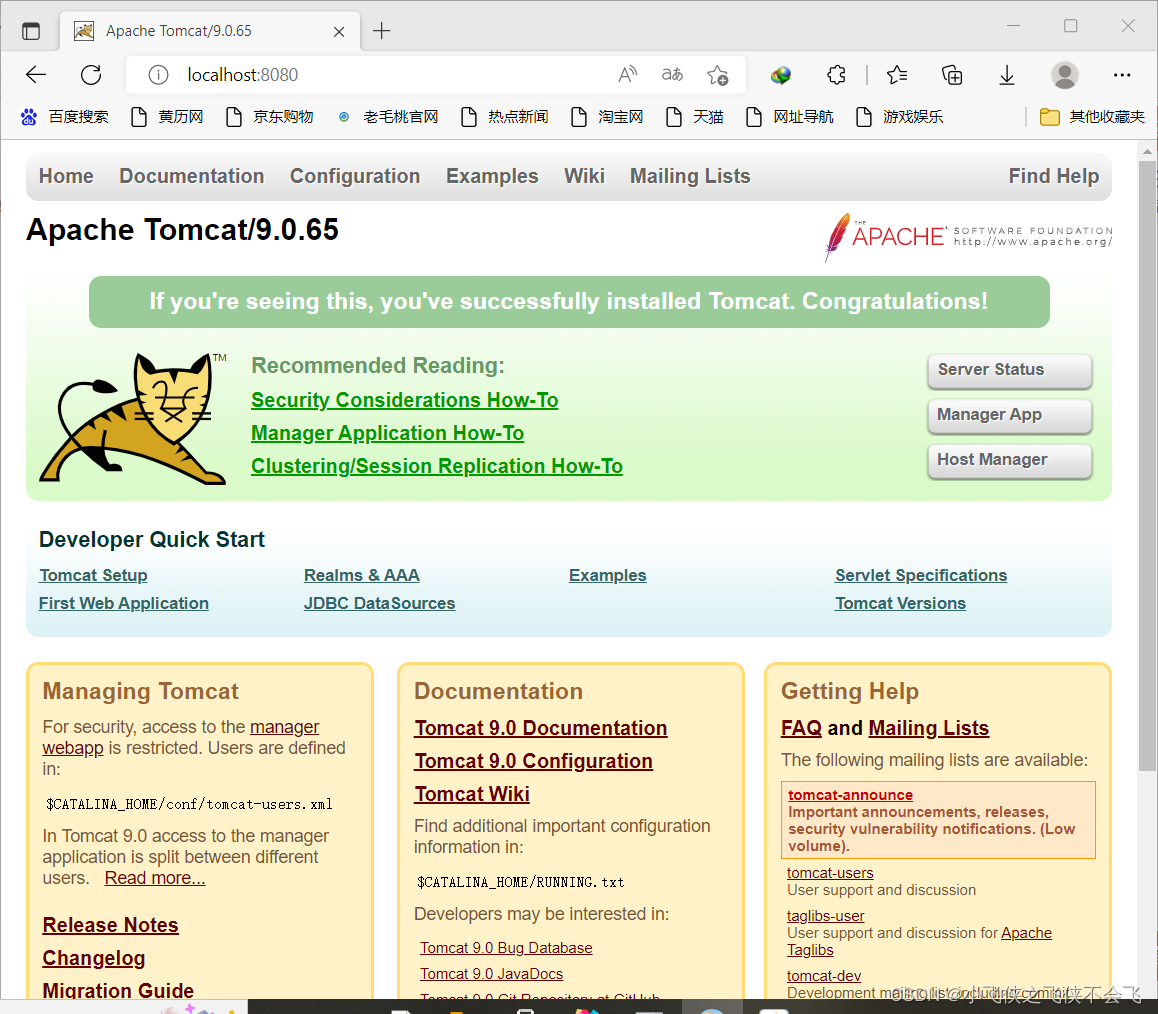Viewport: 1158px width, 1014px height.
Task: Click the translate page icon
Action: coord(672,75)
